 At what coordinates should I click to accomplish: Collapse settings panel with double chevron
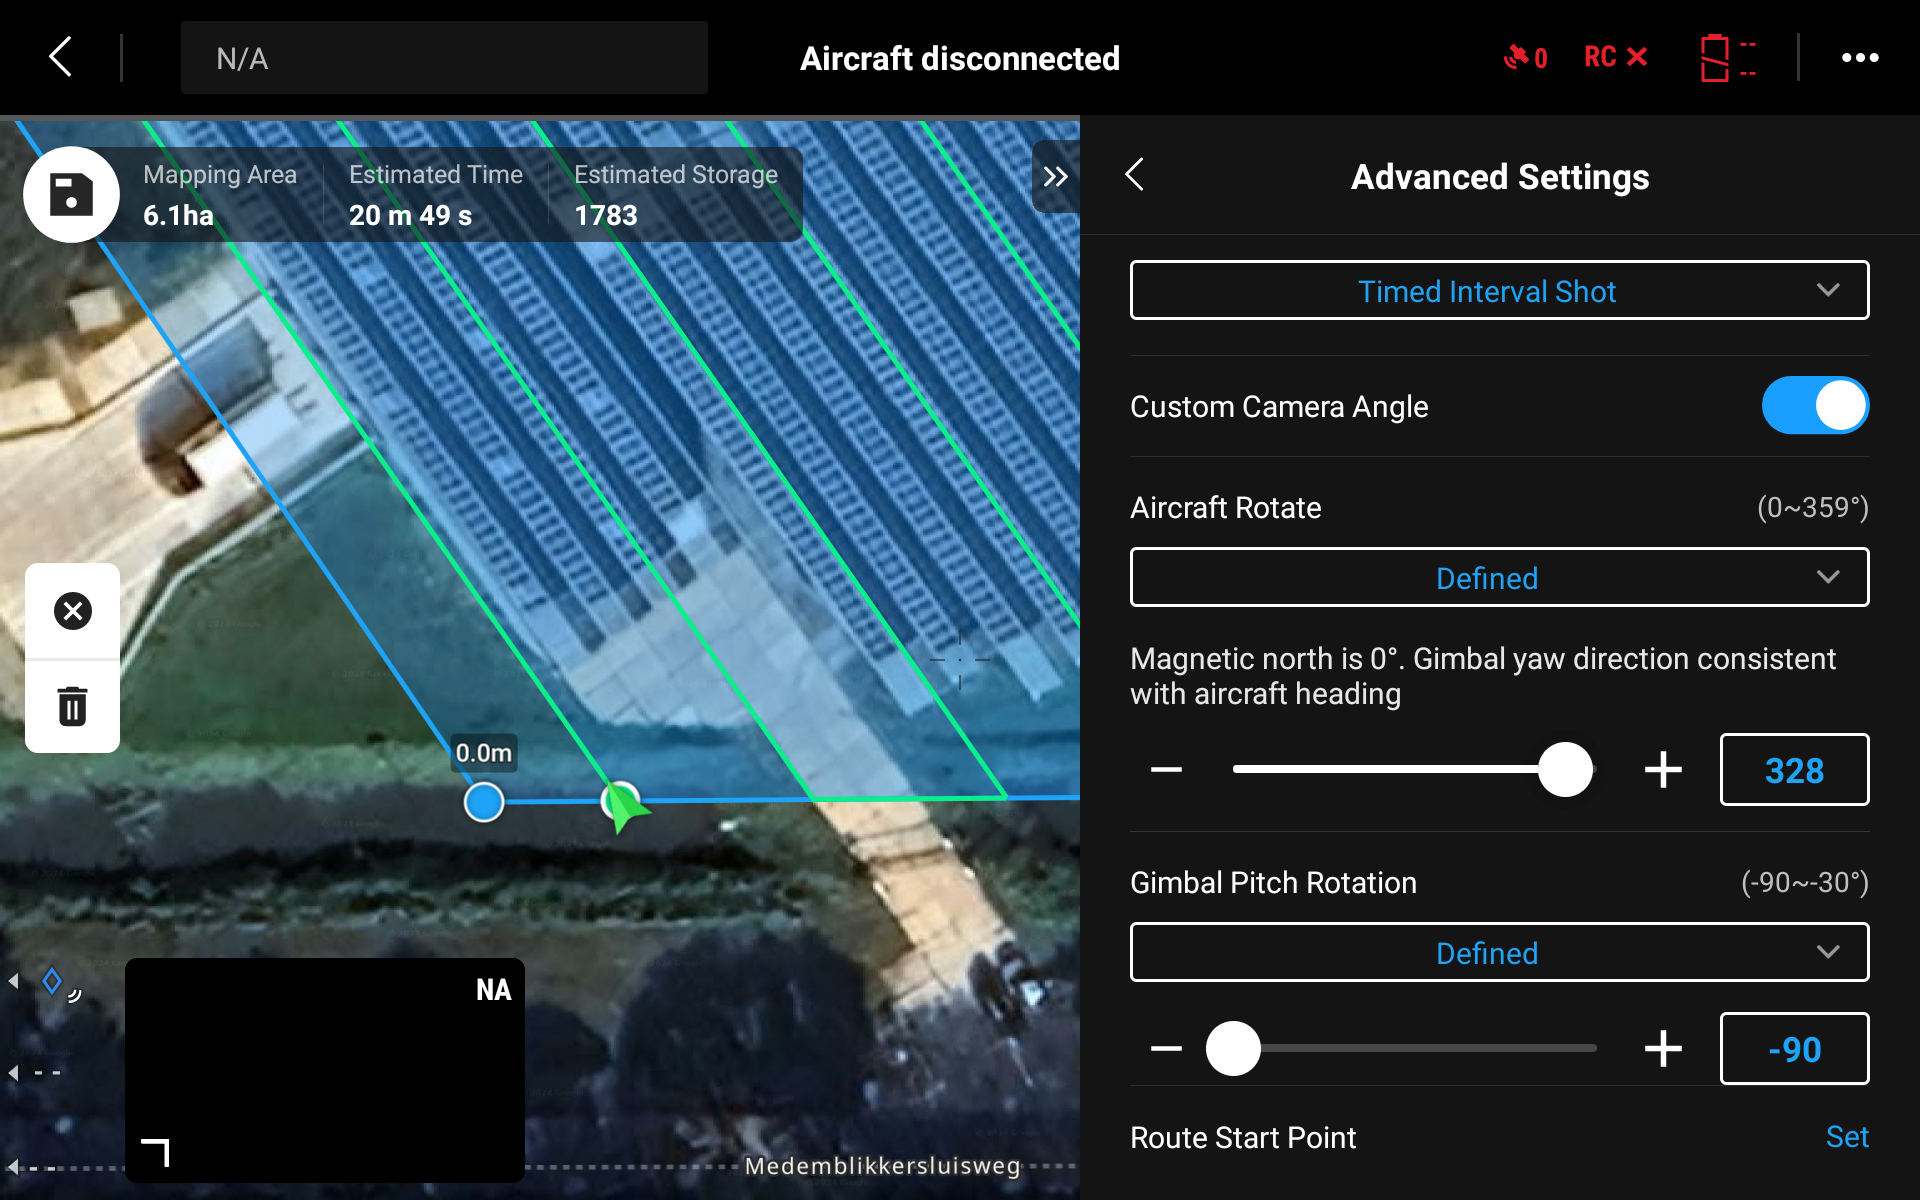coord(1055,177)
